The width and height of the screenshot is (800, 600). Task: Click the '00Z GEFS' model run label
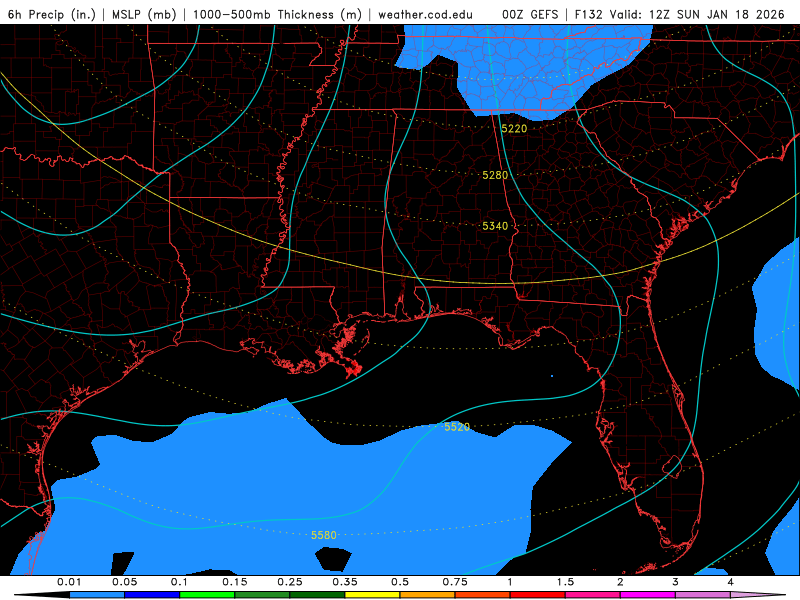(x=530, y=14)
